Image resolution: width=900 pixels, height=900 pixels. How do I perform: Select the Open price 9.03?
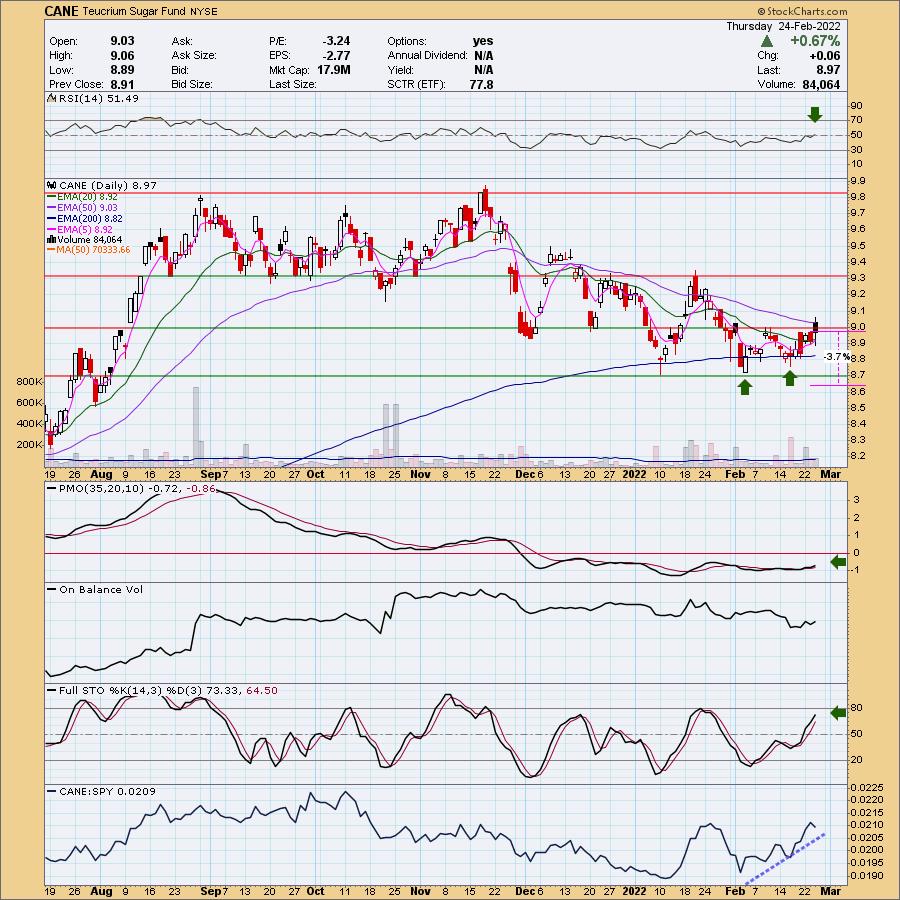(x=122, y=41)
